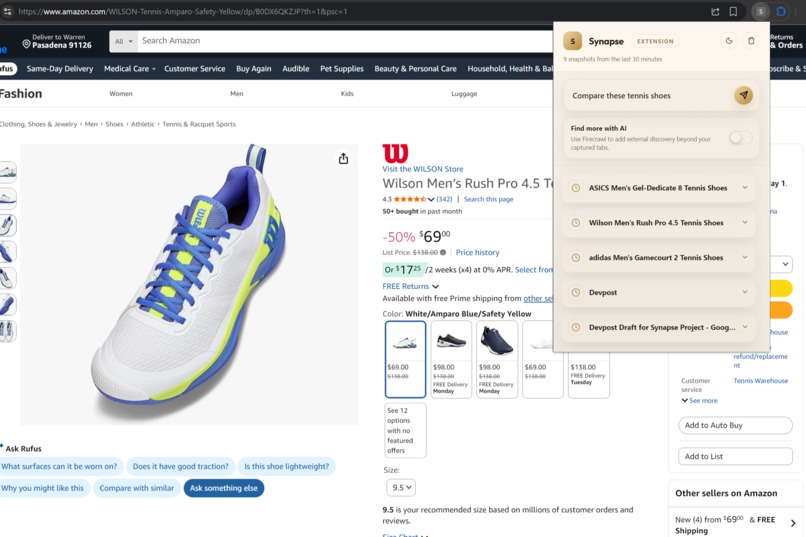The height and width of the screenshot is (537, 806).
Task: Click the Synapse Compare these tennis shoes field
Action: click(650, 96)
